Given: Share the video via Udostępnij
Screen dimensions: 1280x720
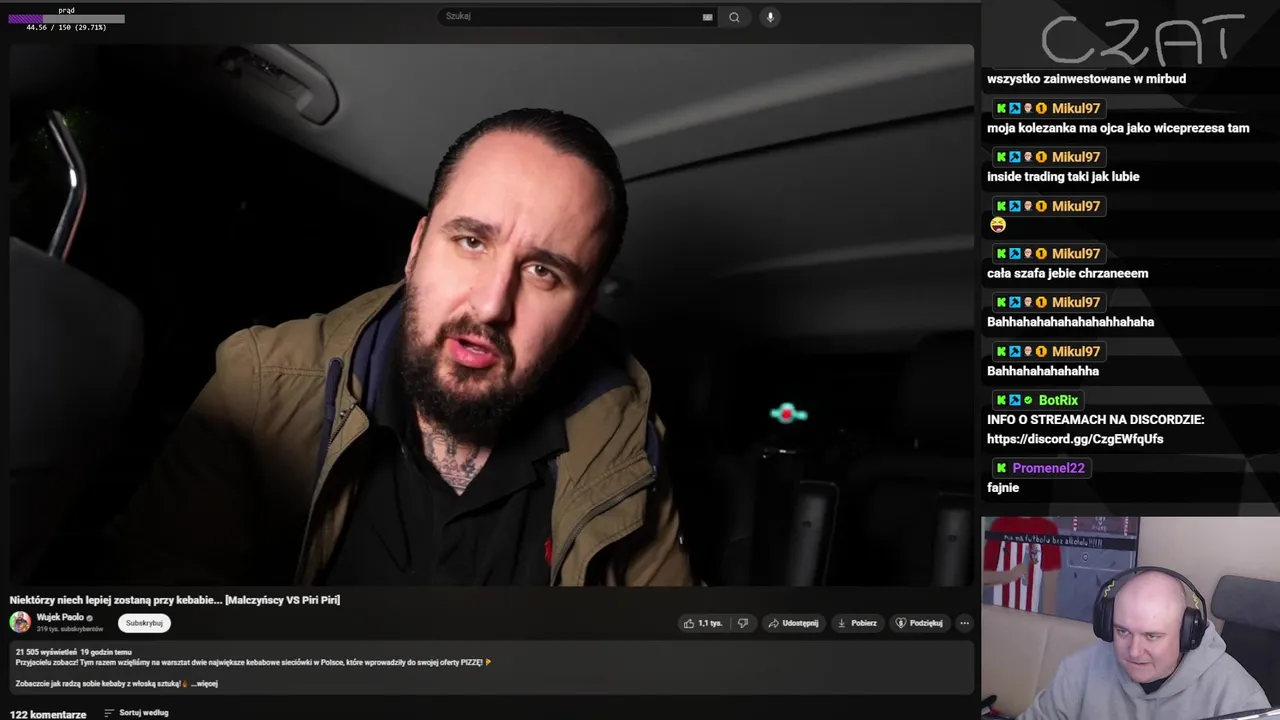Looking at the screenshot, I should pos(793,623).
